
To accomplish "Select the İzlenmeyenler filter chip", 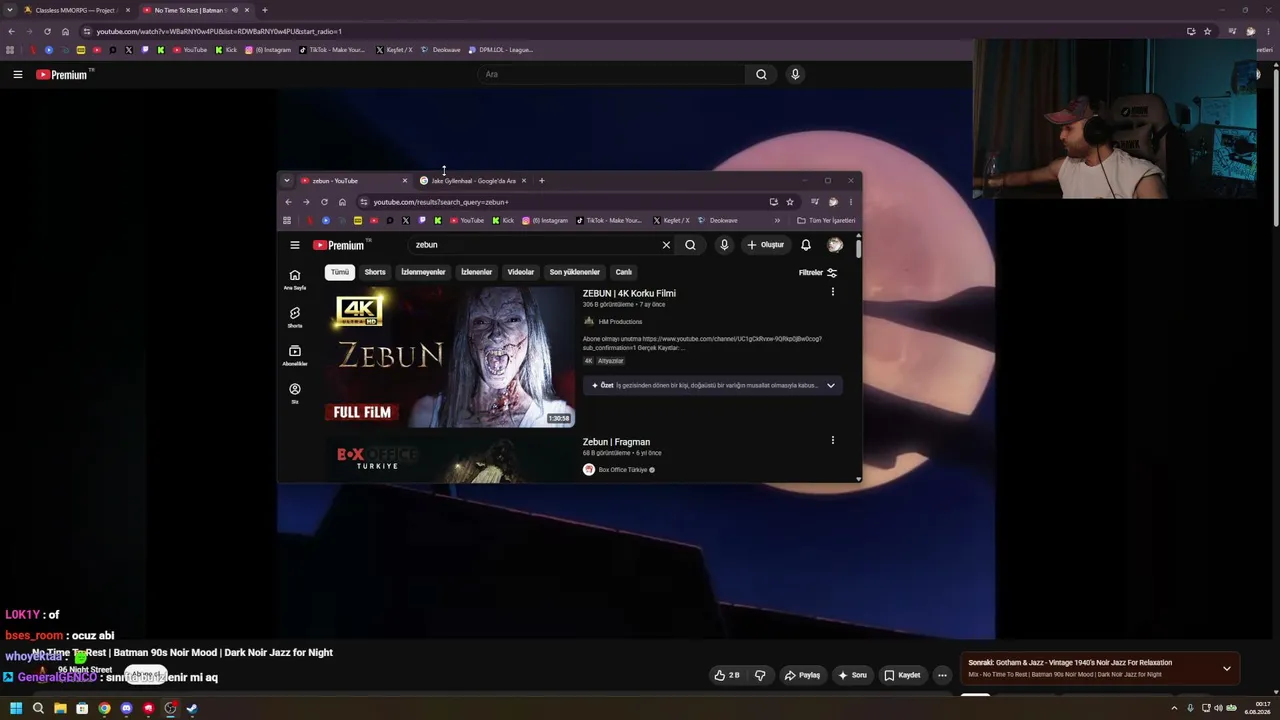I will [423, 272].
